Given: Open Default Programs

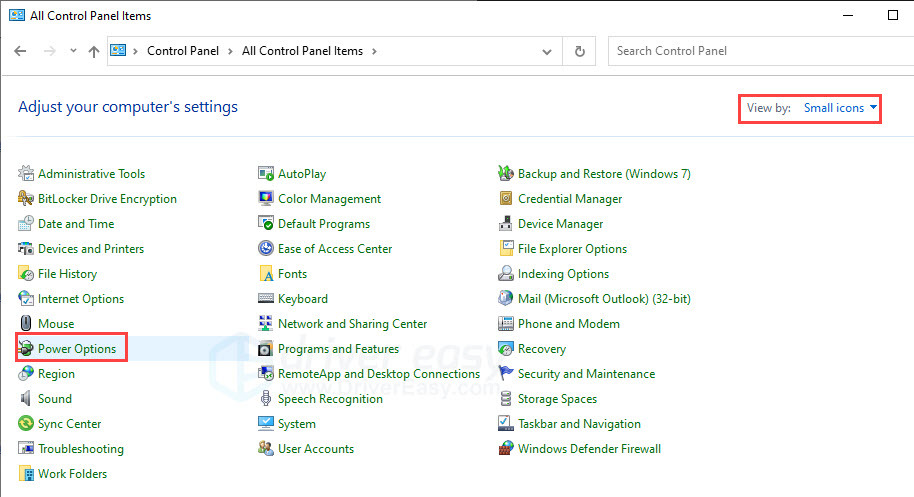Looking at the screenshot, I should tap(324, 224).
